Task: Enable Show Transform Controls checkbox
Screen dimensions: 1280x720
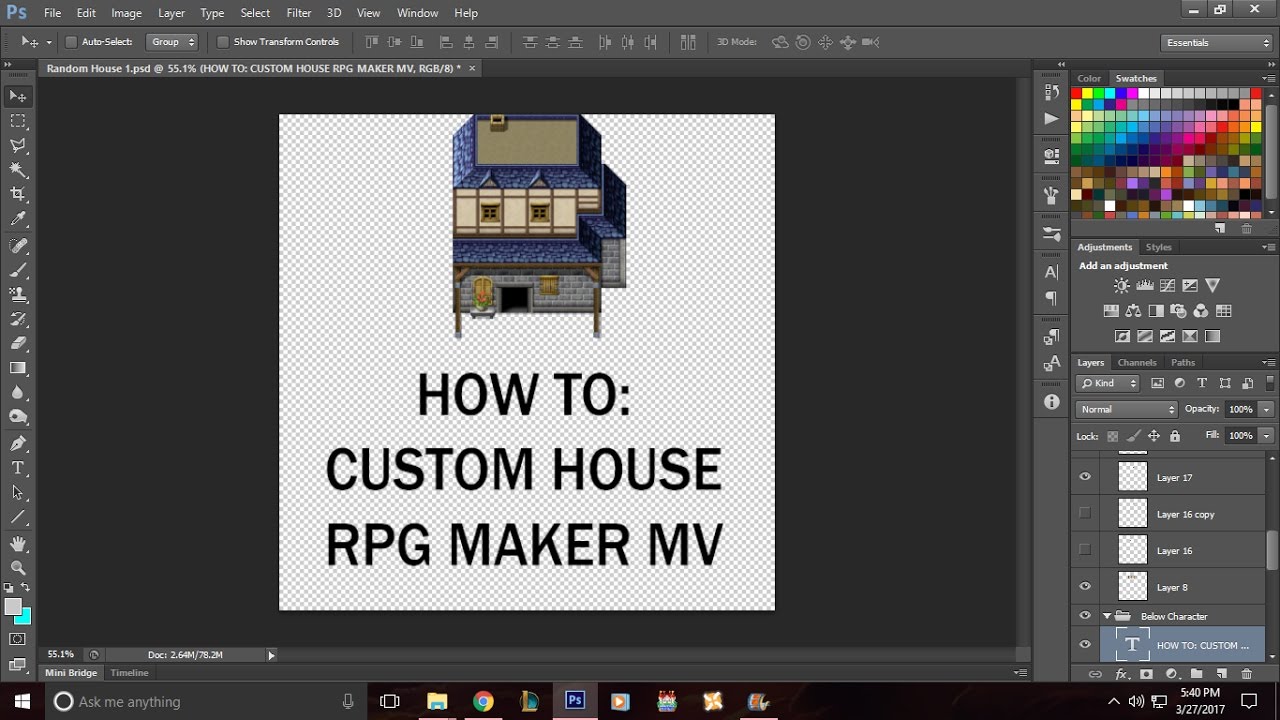Action: click(x=223, y=42)
